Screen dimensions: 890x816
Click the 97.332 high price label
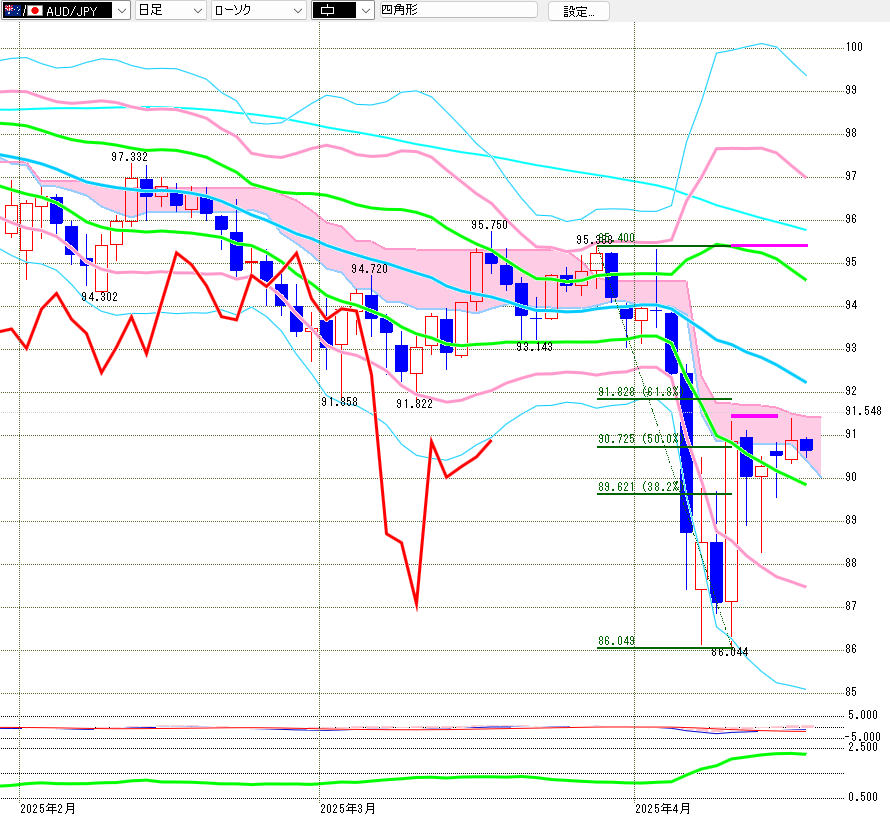pos(129,157)
